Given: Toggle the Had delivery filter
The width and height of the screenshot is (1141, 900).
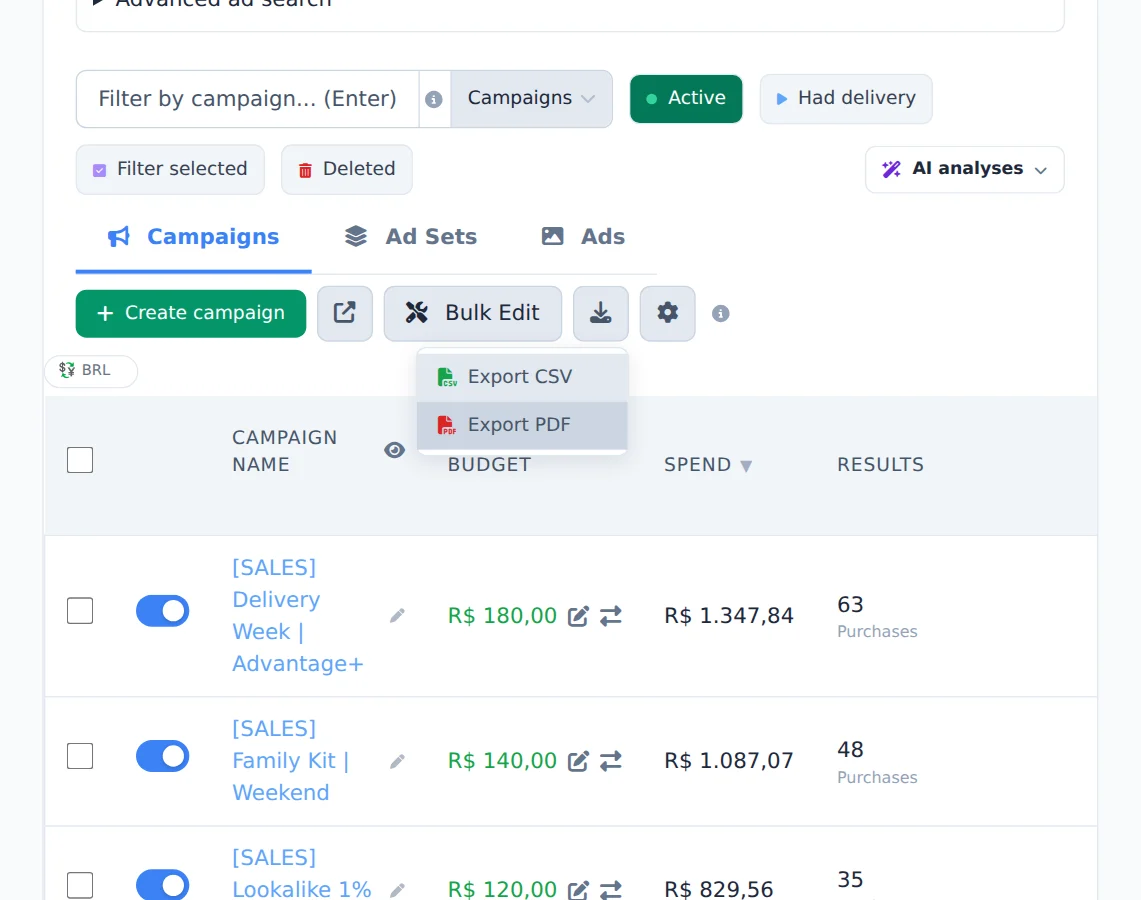Looking at the screenshot, I should [846, 99].
